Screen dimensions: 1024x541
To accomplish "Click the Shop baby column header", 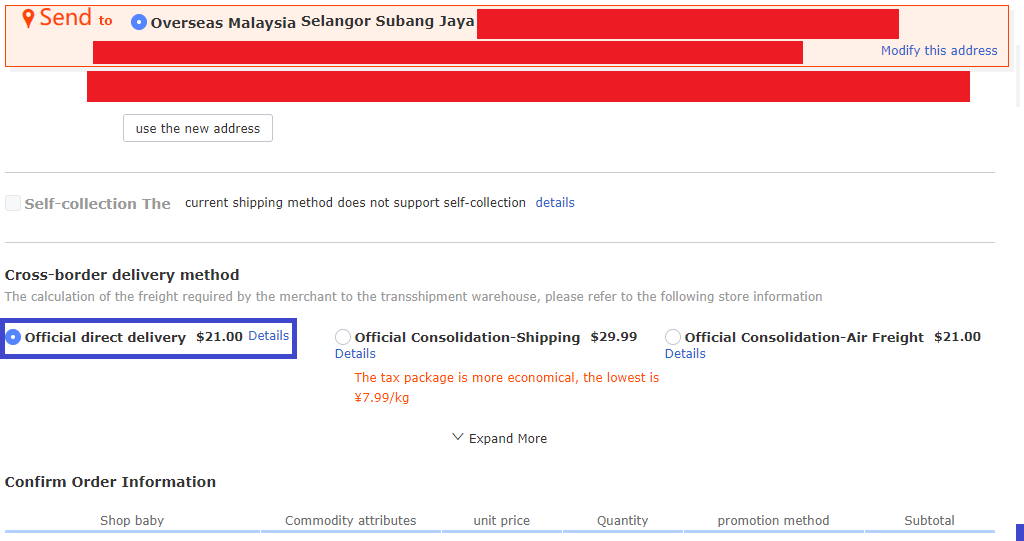I will 132,521.
